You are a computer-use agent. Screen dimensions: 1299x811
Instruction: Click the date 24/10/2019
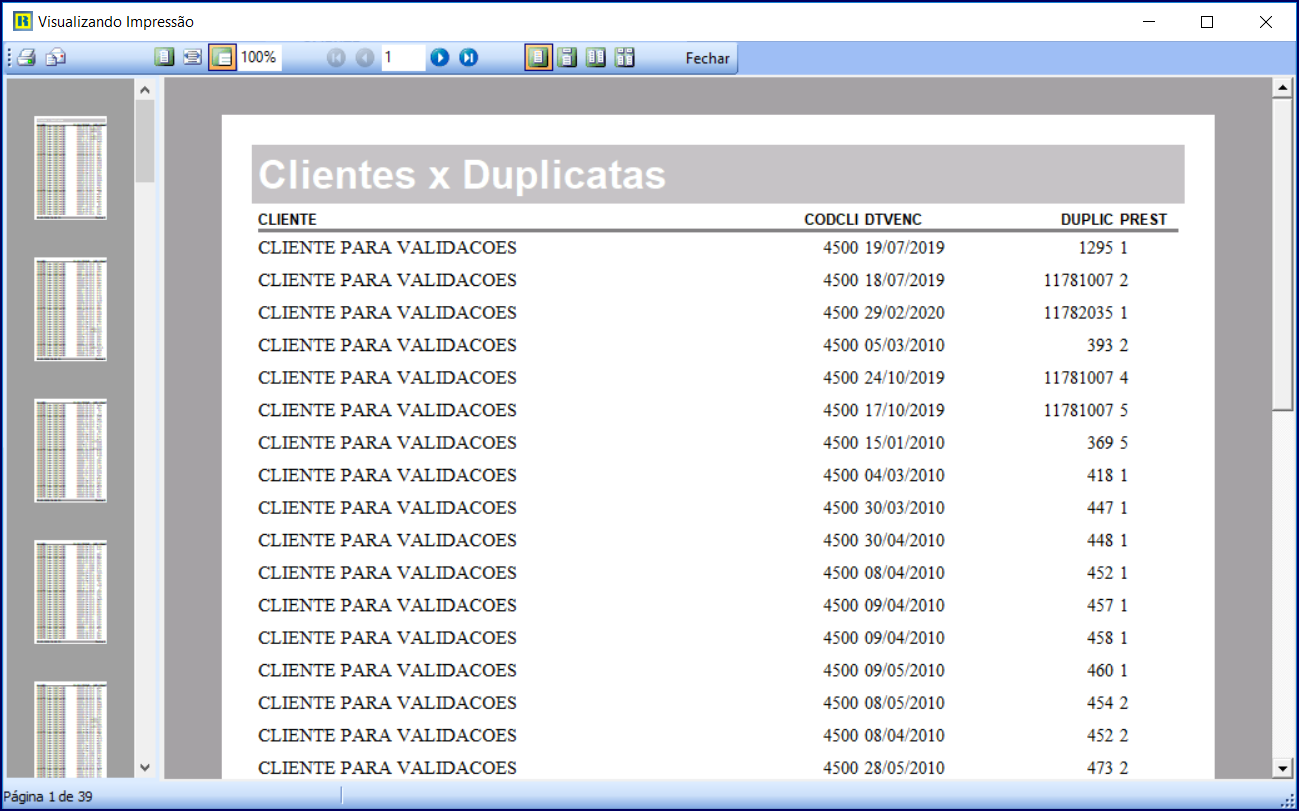904,378
